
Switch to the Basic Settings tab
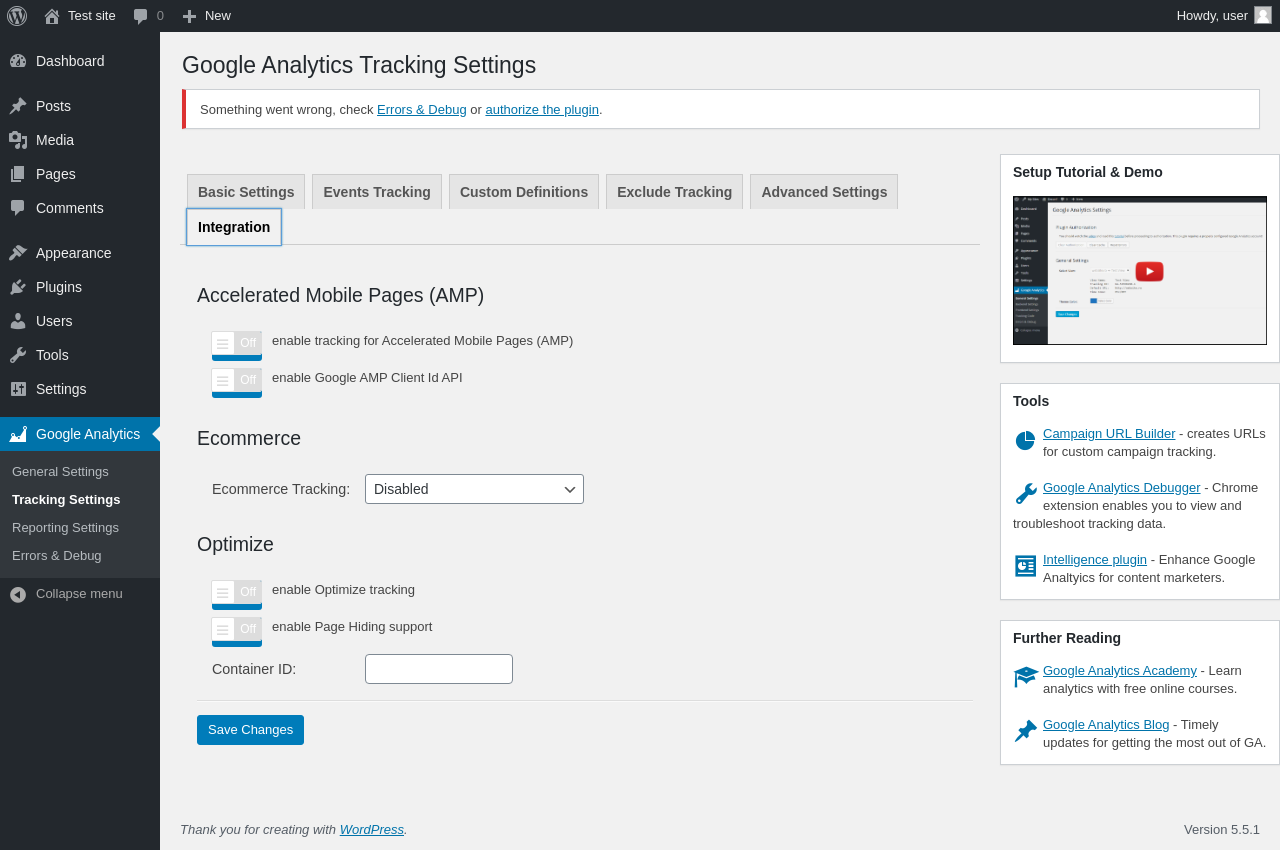246,192
